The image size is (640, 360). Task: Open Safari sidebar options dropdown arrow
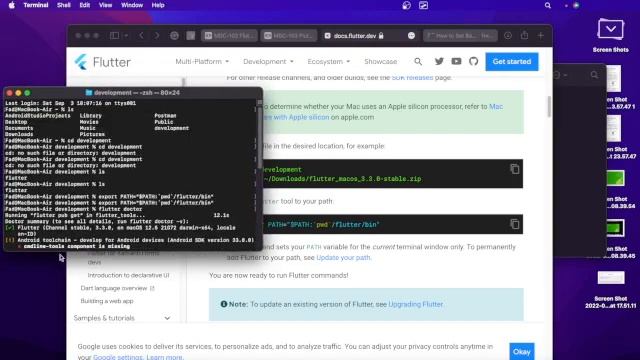point(126,36)
